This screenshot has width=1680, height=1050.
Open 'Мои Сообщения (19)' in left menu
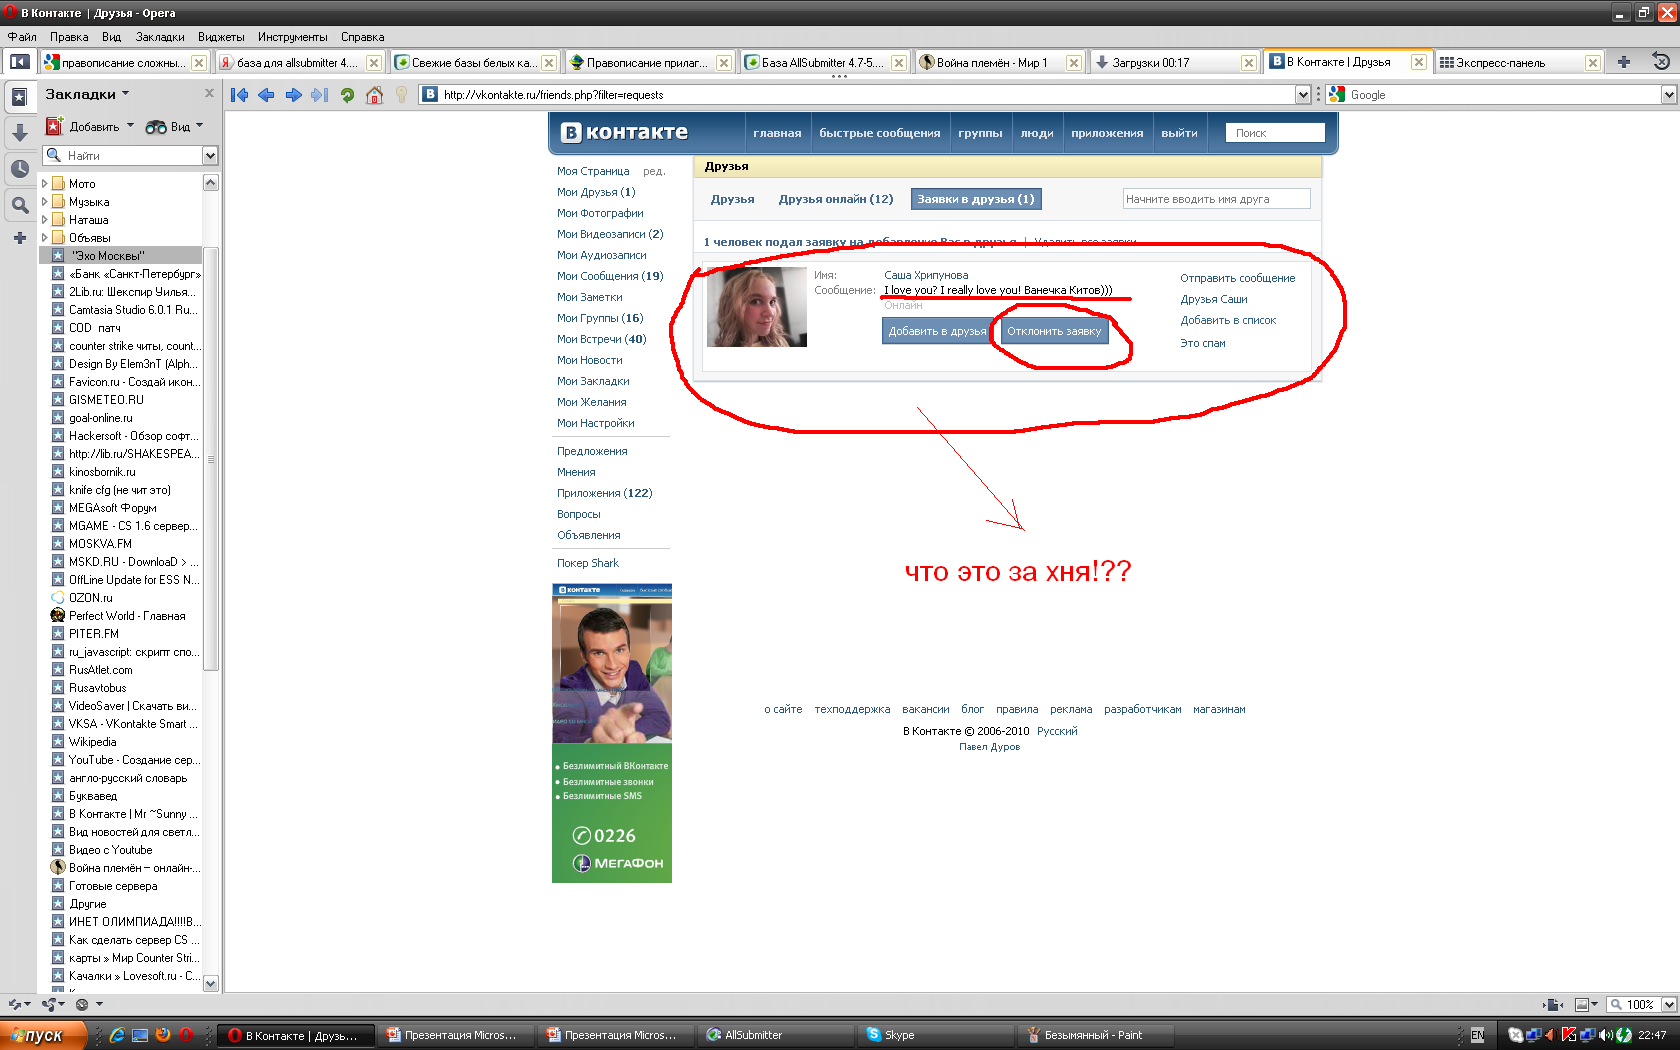click(x=610, y=276)
